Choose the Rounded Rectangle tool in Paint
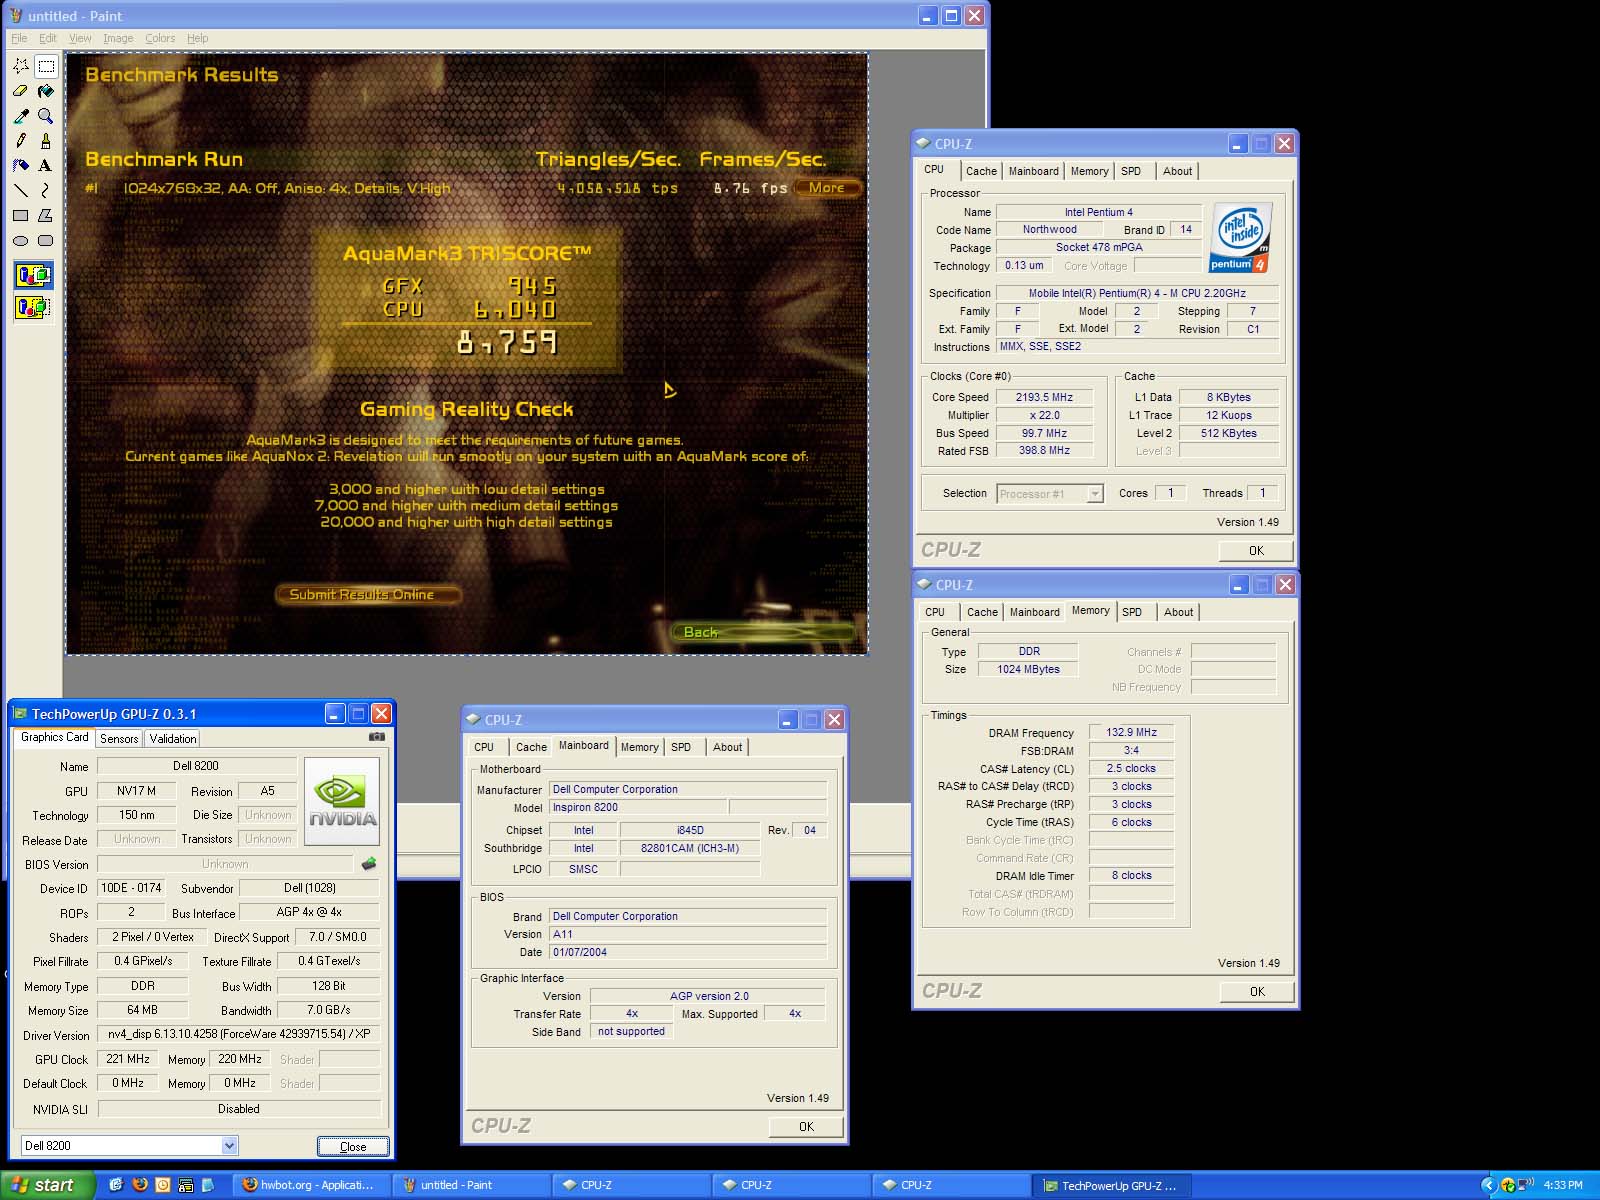 46,240
